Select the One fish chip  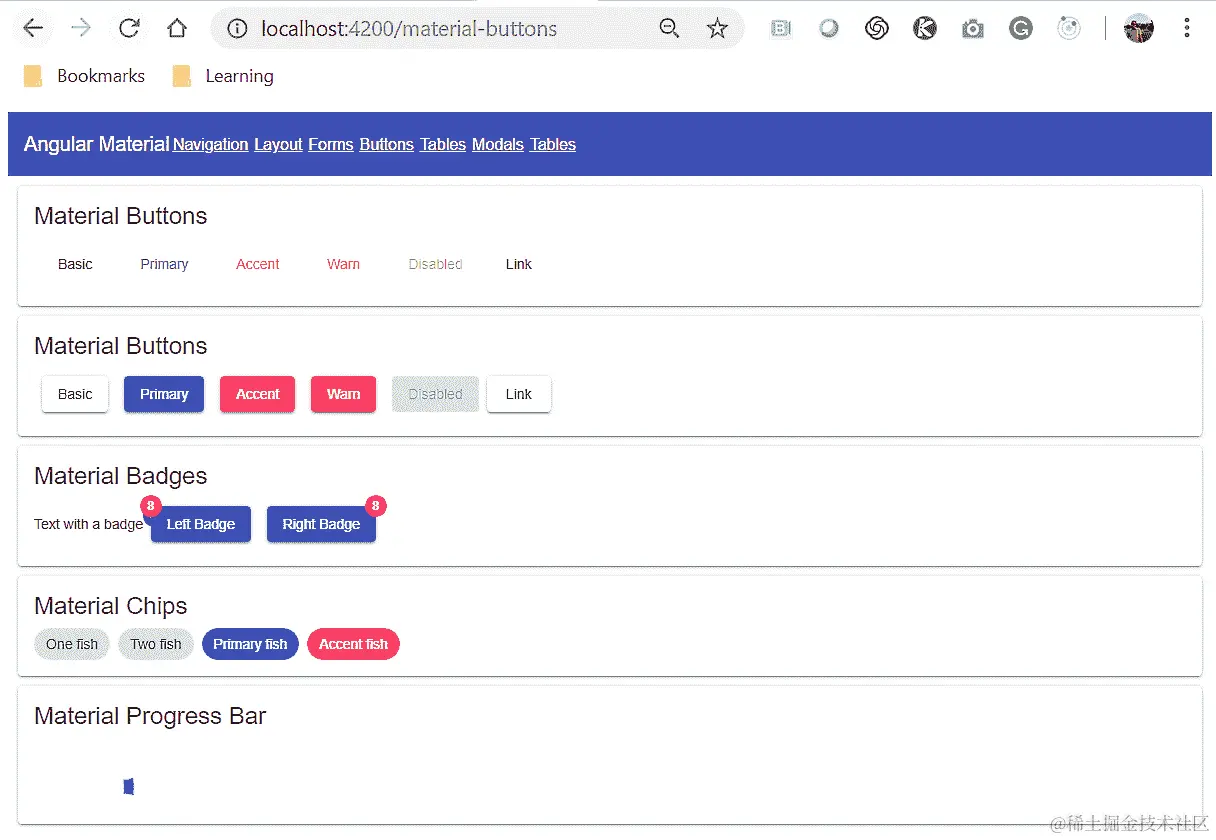coord(72,644)
